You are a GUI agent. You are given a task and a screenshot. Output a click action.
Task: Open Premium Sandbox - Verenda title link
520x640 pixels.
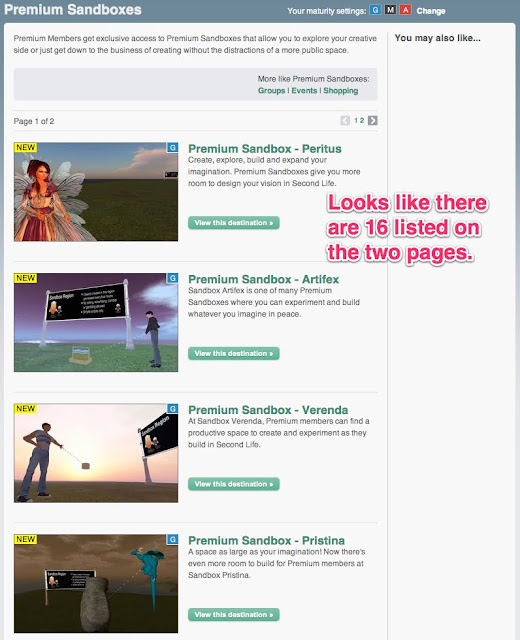268,410
